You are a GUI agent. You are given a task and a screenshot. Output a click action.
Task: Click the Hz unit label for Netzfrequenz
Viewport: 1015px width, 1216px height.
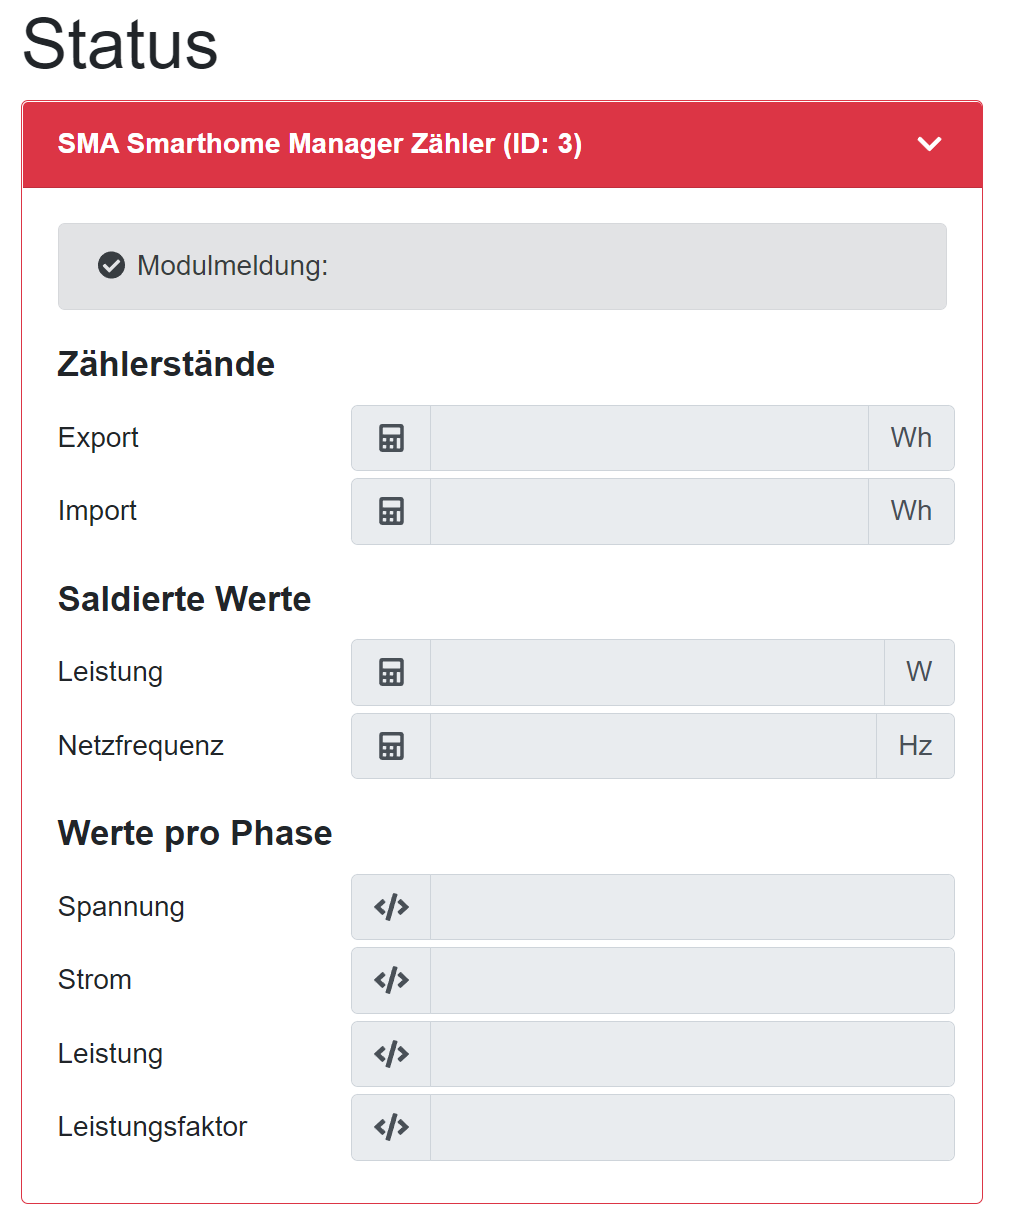coord(915,746)
